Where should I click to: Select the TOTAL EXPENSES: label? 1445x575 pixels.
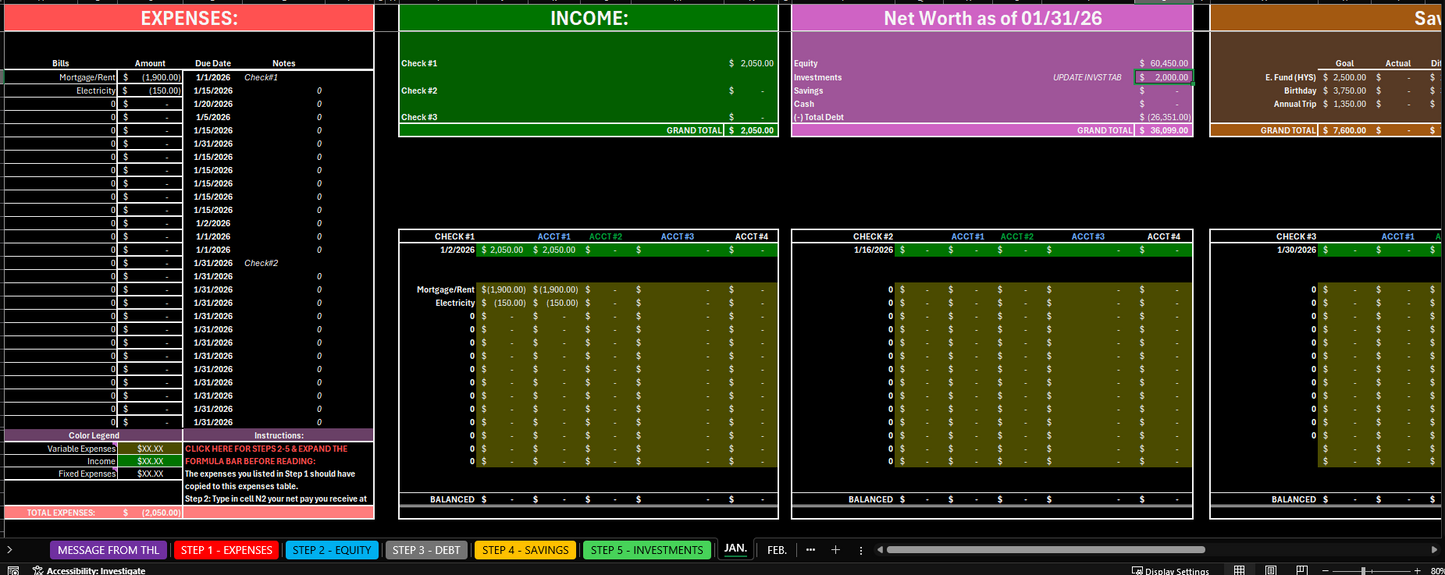(62, 512)
